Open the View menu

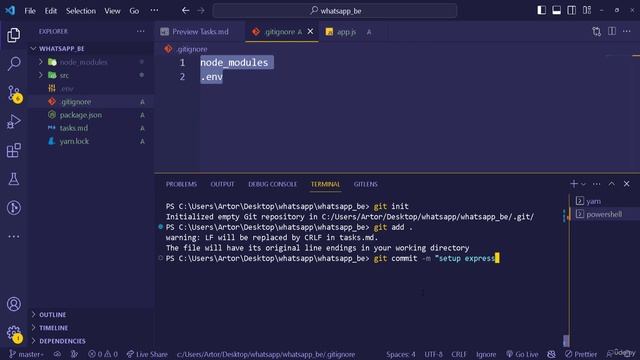(x=112, y=11)
